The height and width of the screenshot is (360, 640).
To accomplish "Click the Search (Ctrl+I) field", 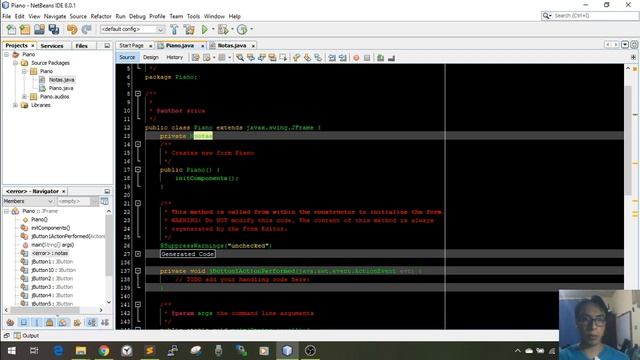I will pyautogui.click(x=590, y=16).
